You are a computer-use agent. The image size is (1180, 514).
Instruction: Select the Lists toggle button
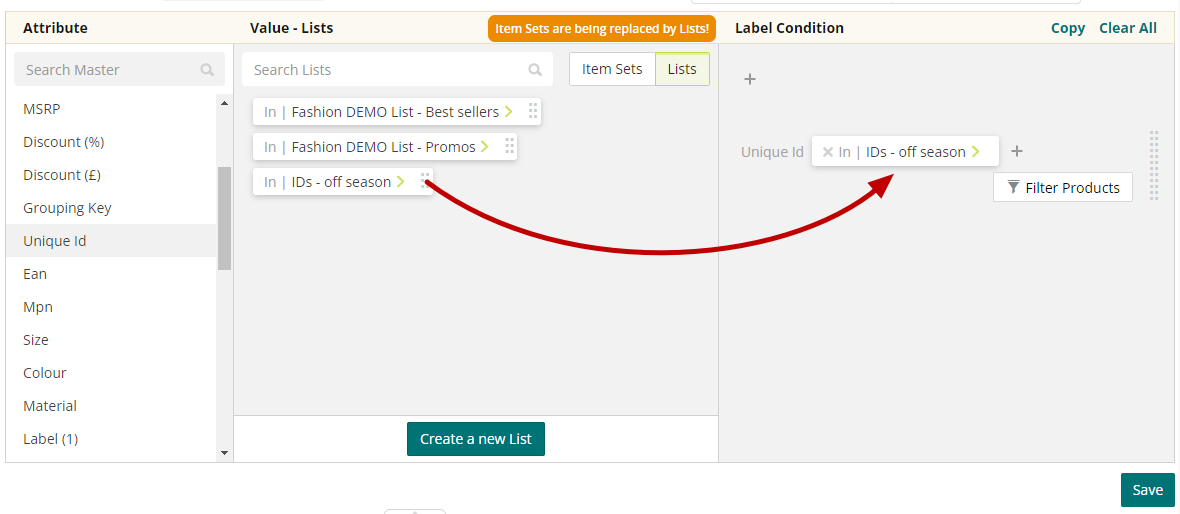(682, 69)
